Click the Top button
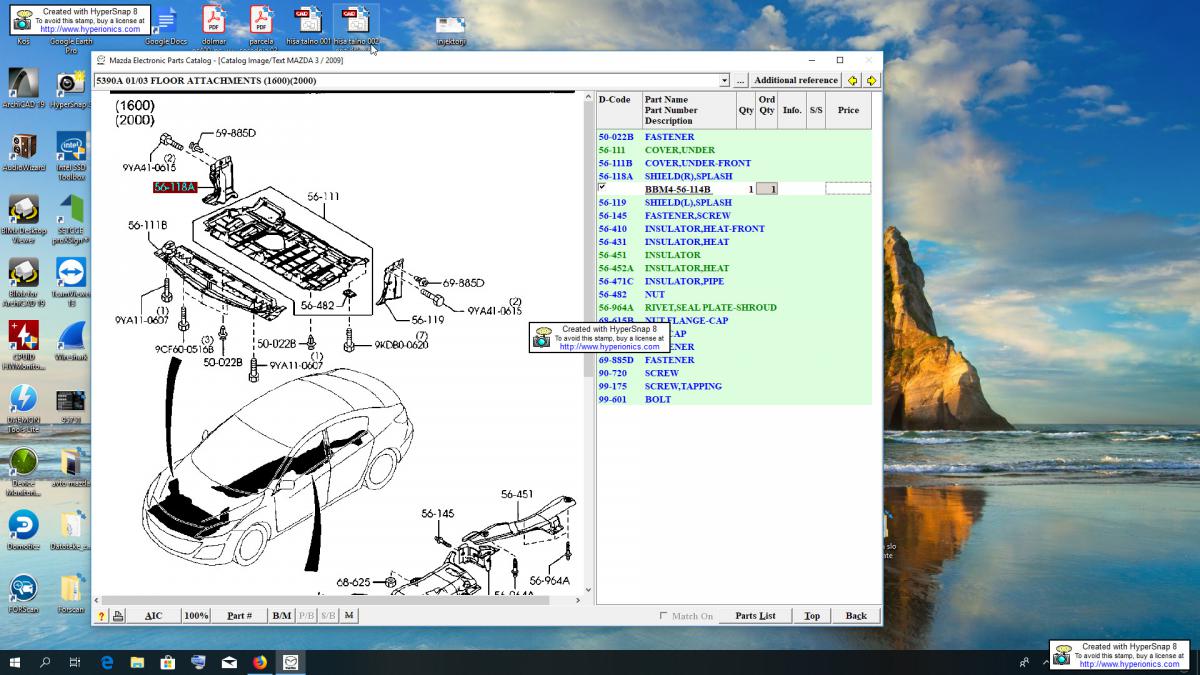The width and height of the screenshot is (1200, 675). pos(812,616)
